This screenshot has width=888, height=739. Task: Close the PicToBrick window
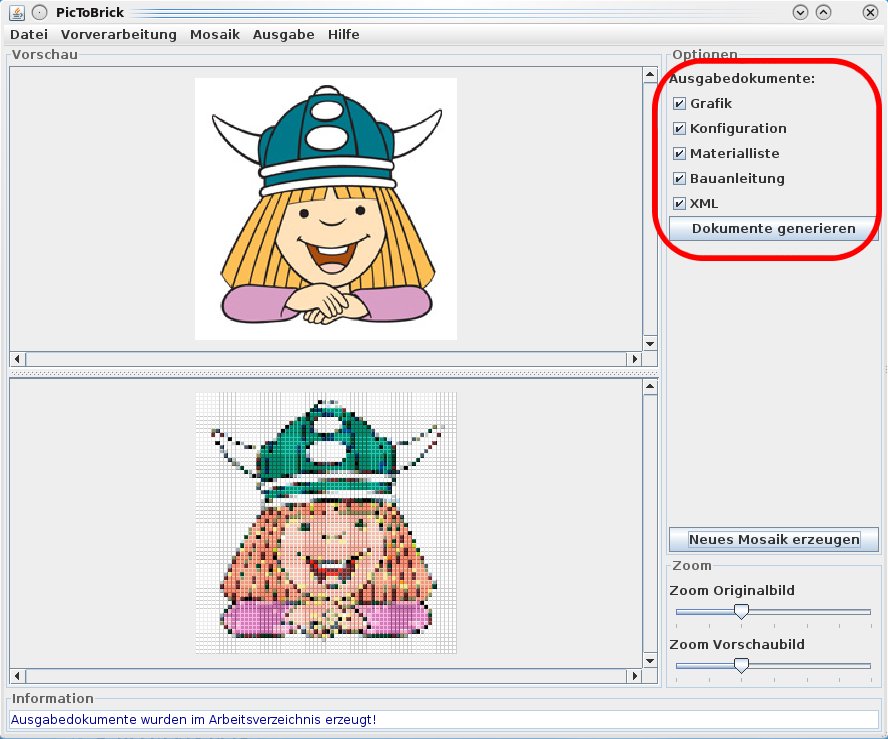coord(870,12)
